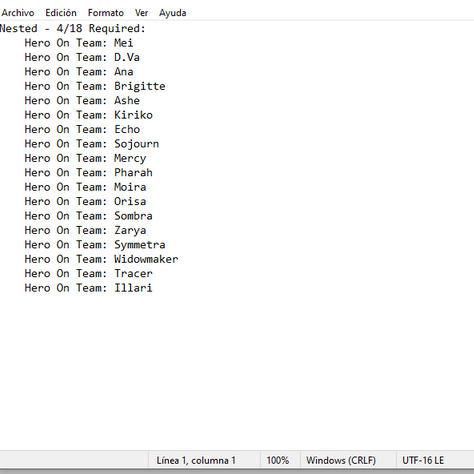Click the 'Hero On Team: Symmetra' line
Viewport: 474px width, 474px height.
(x=95, y=244)
